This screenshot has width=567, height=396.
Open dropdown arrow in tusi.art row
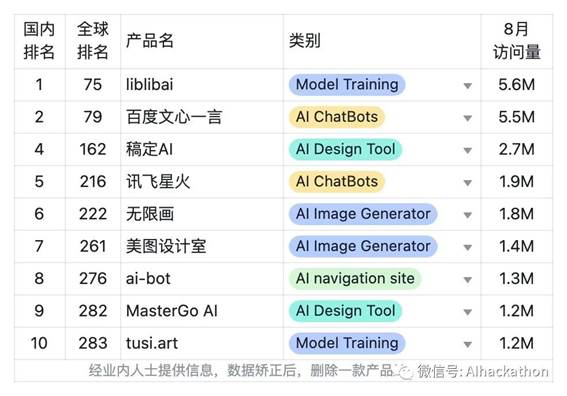tap(468, 344)
